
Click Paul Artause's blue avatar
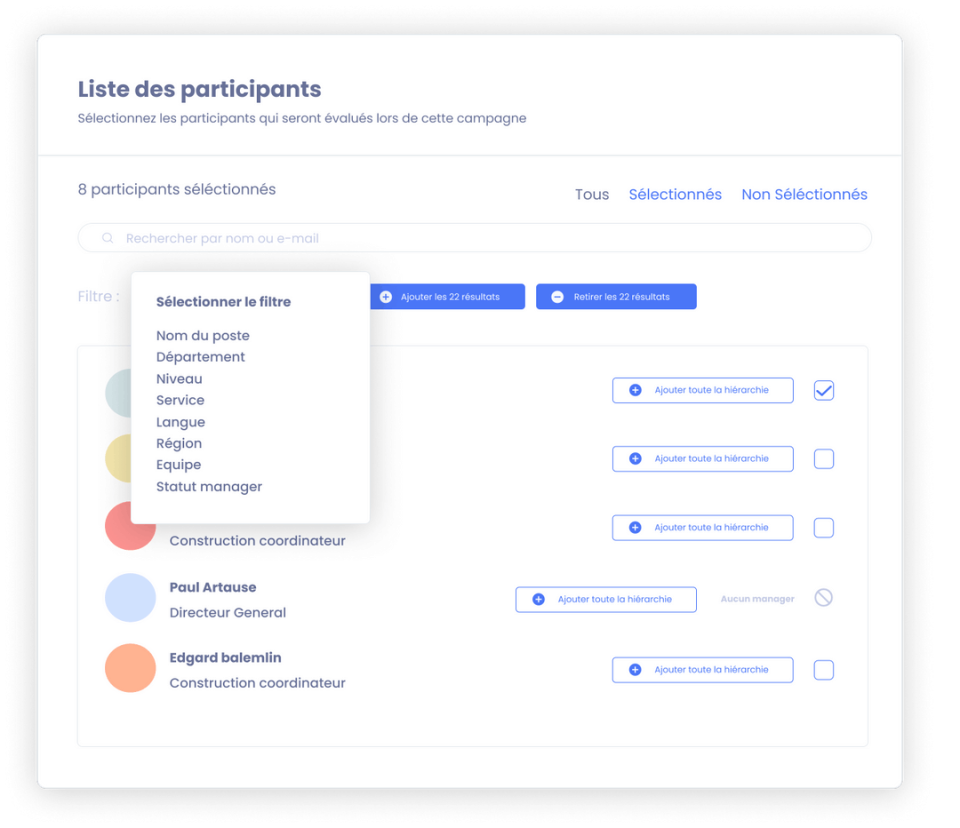click(x=130, y=597)
